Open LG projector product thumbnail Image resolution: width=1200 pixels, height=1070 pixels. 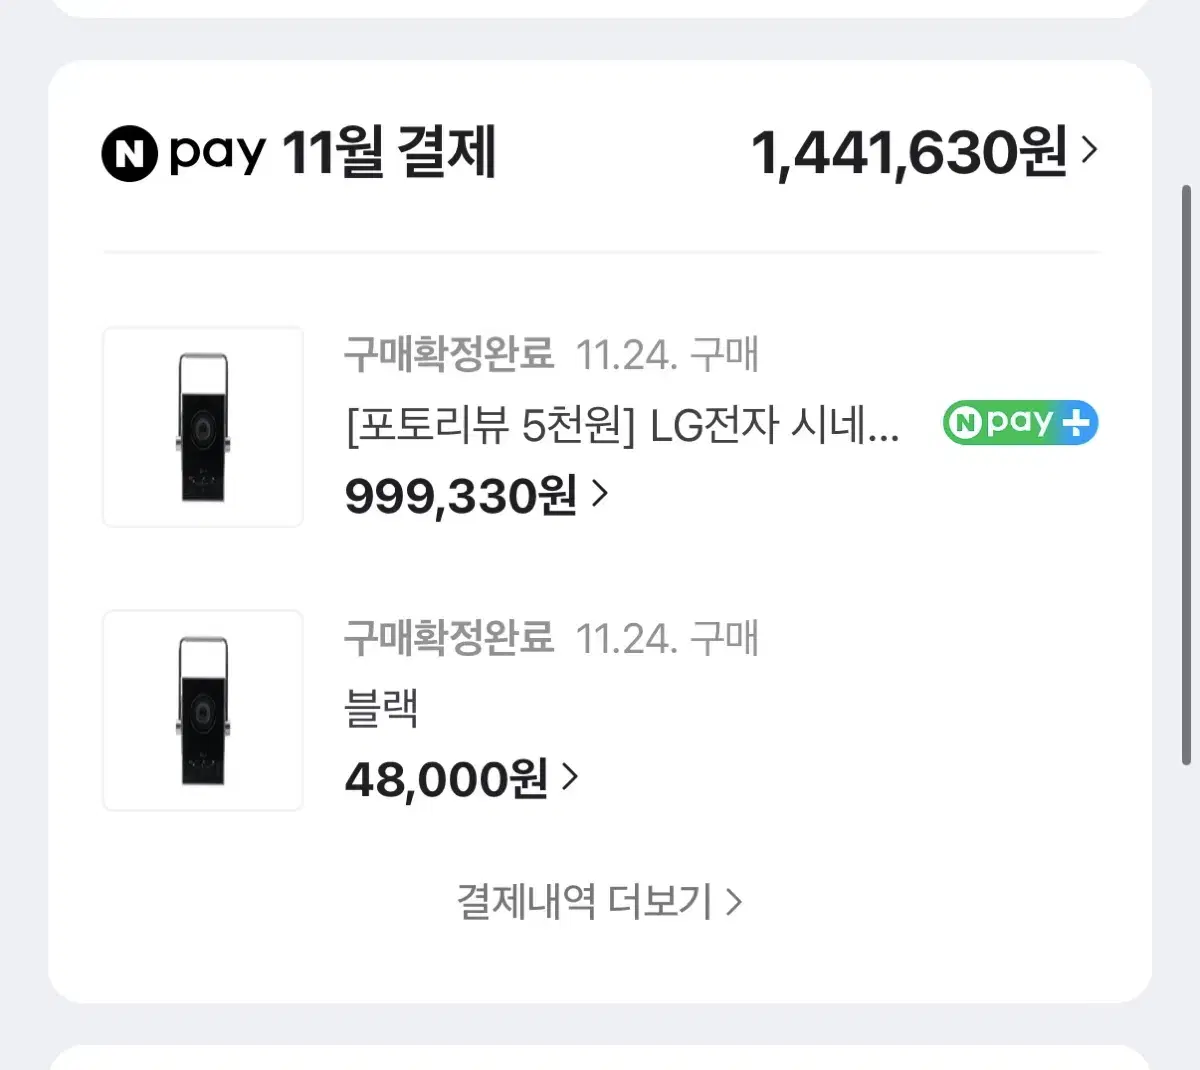coord(203,427)
